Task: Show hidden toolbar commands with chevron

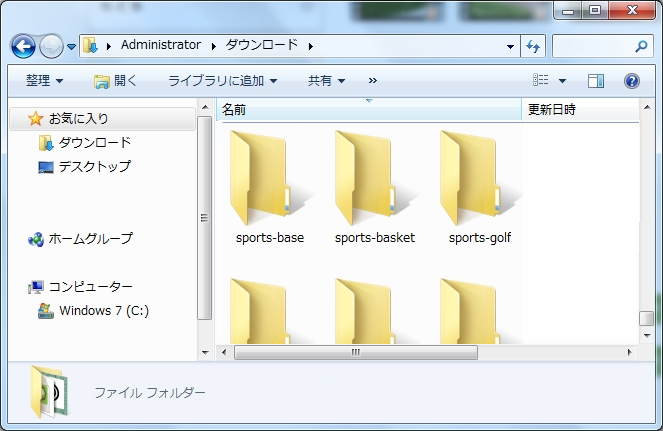Action: pyautogui.click(x=373, y=81)
